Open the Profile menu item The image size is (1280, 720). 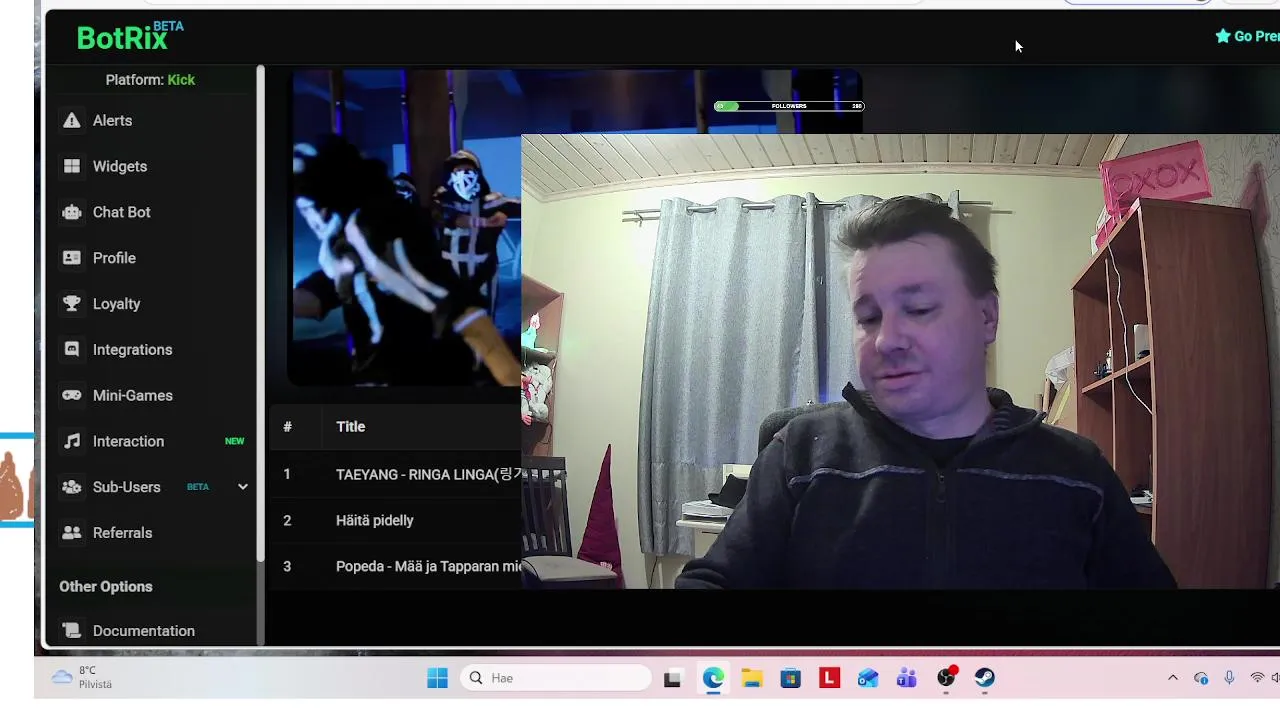tap(154, 258)
